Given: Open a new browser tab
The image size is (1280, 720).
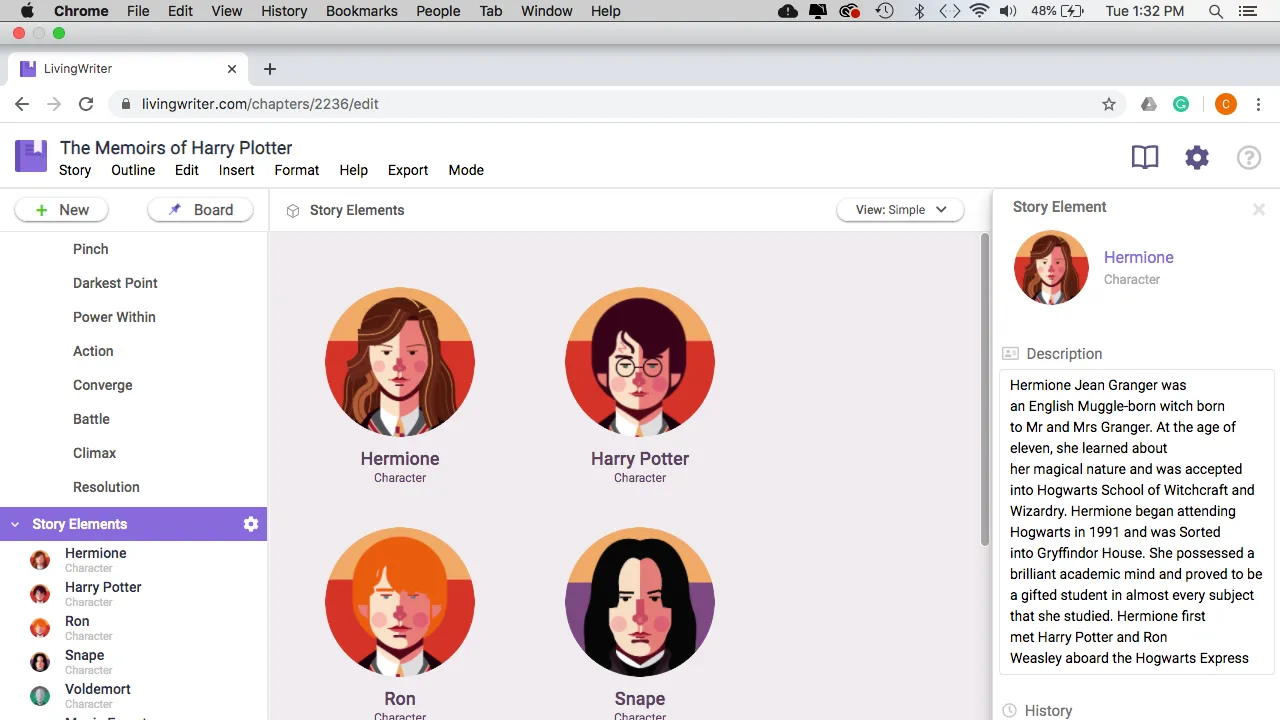Looking at the screenshot, I should (269, 69).
